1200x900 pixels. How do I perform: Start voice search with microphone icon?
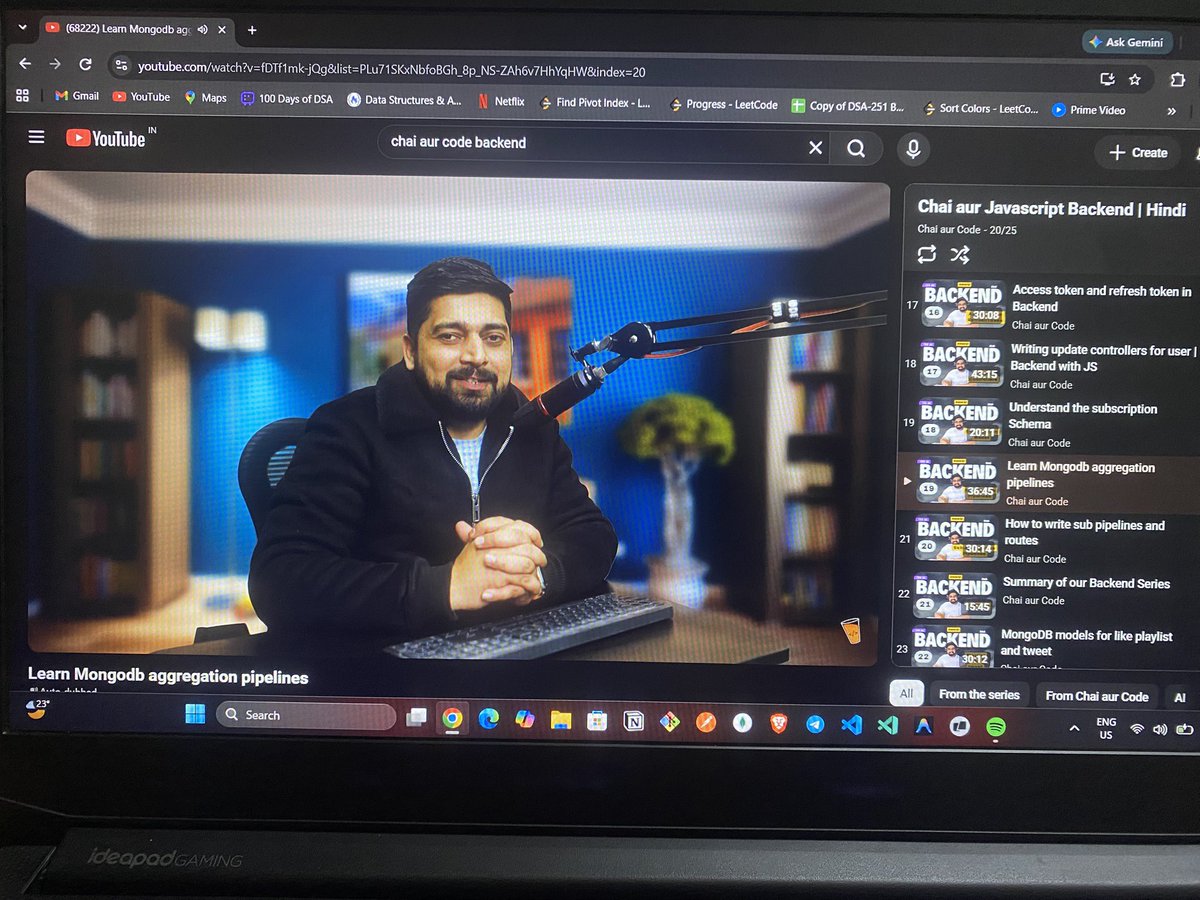[912, 149]
